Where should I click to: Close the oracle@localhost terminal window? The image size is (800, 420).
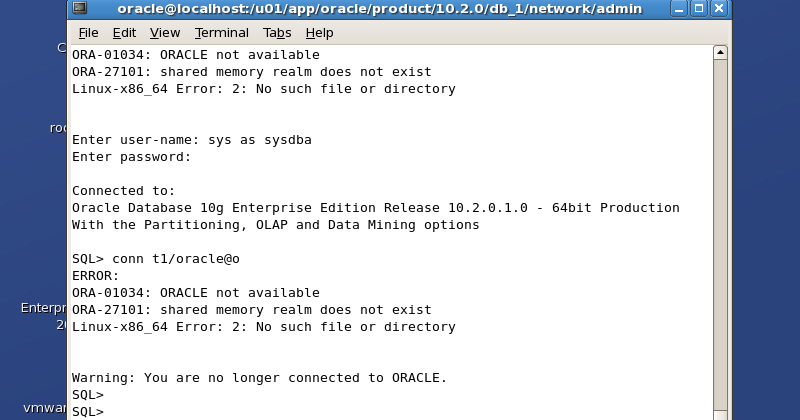pyautogui.click(x=719, y=8)
